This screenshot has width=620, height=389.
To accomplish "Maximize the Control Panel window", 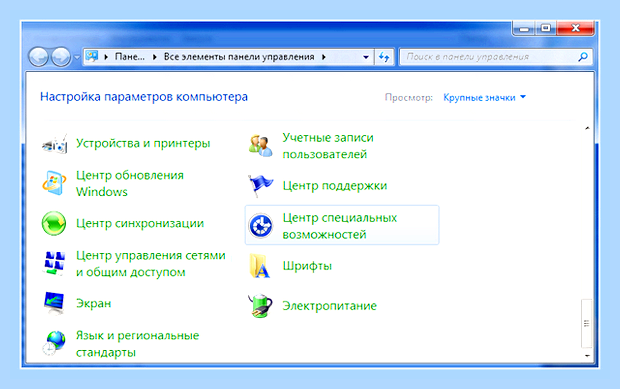I will tap(546, 28).
